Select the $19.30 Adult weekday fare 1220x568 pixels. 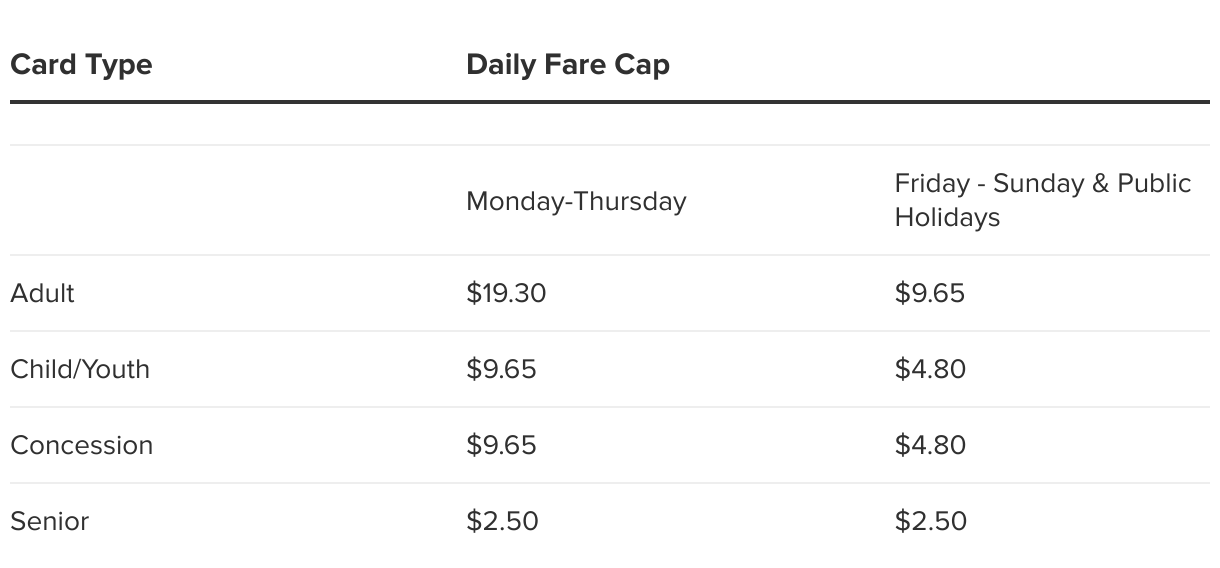[506, 293]
